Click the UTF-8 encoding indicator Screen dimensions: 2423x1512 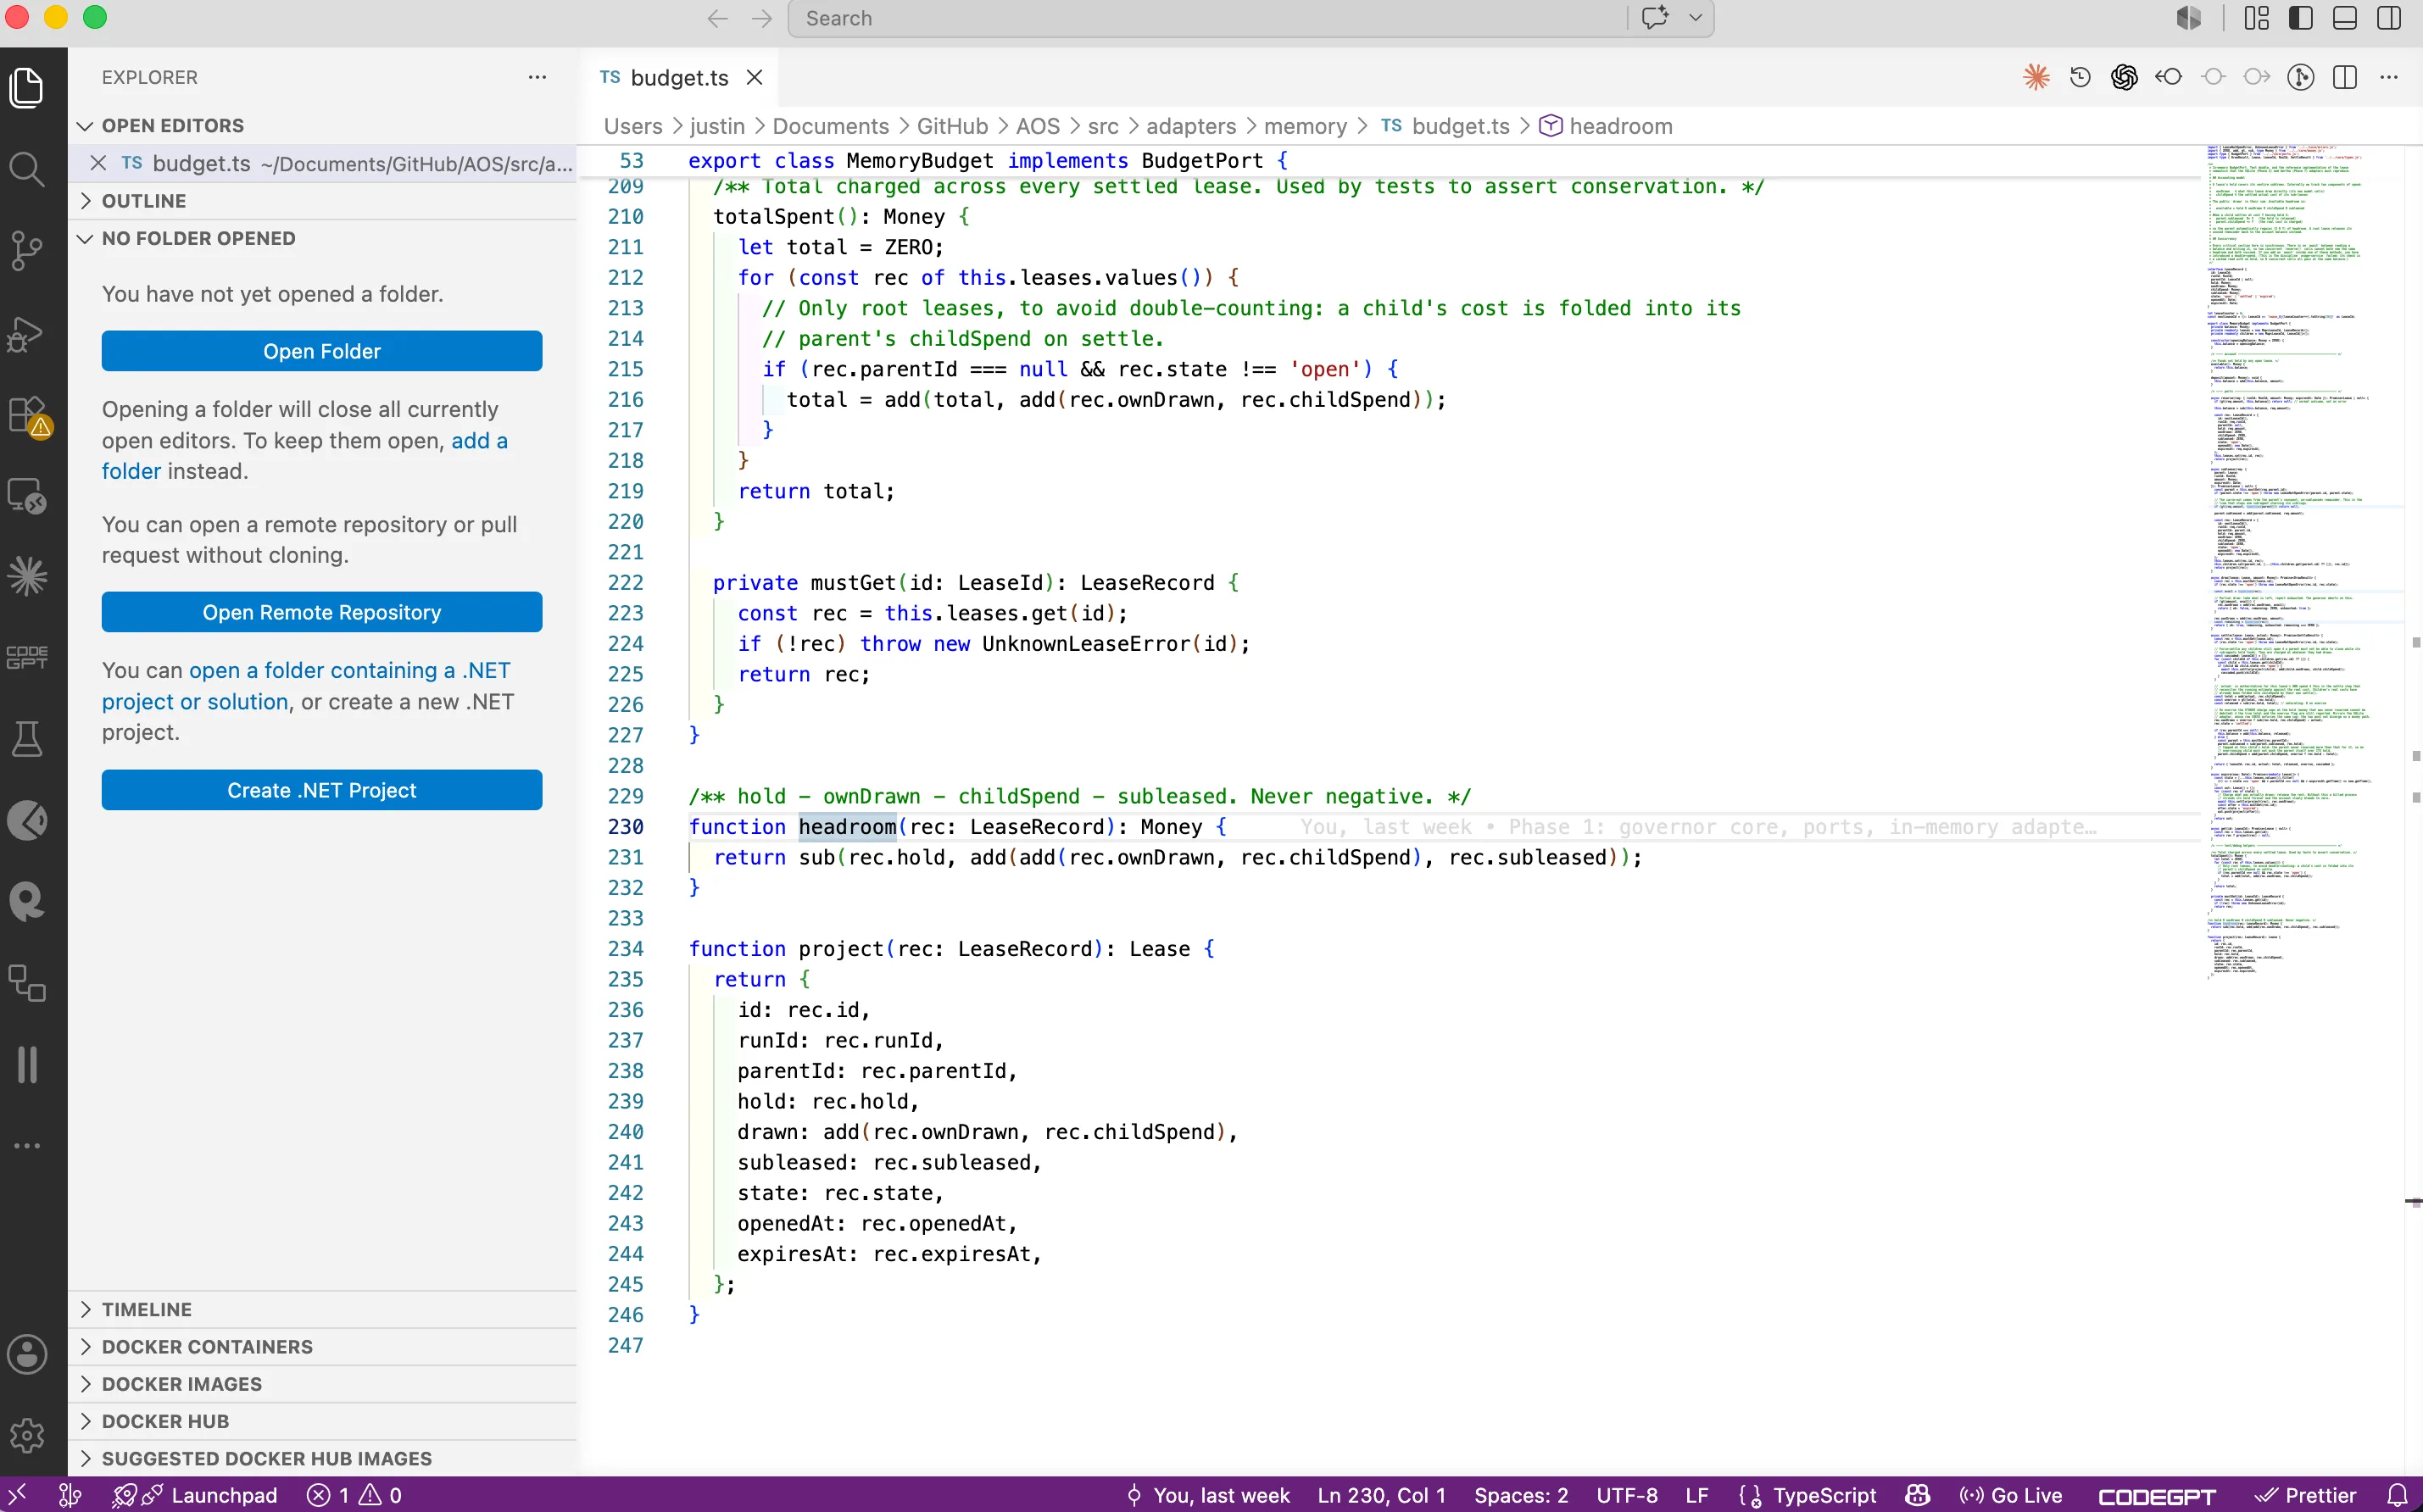(x=1627, y=1495)
